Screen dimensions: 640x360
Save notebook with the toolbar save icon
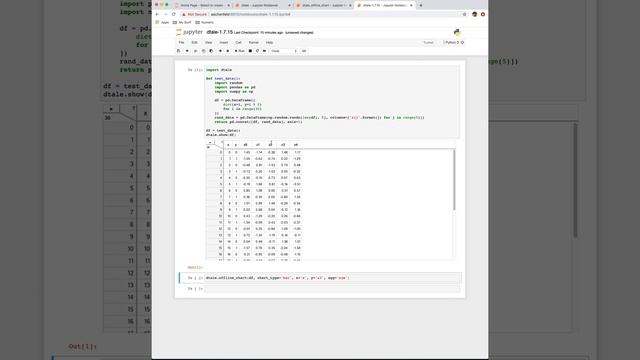tap(178, 51)
